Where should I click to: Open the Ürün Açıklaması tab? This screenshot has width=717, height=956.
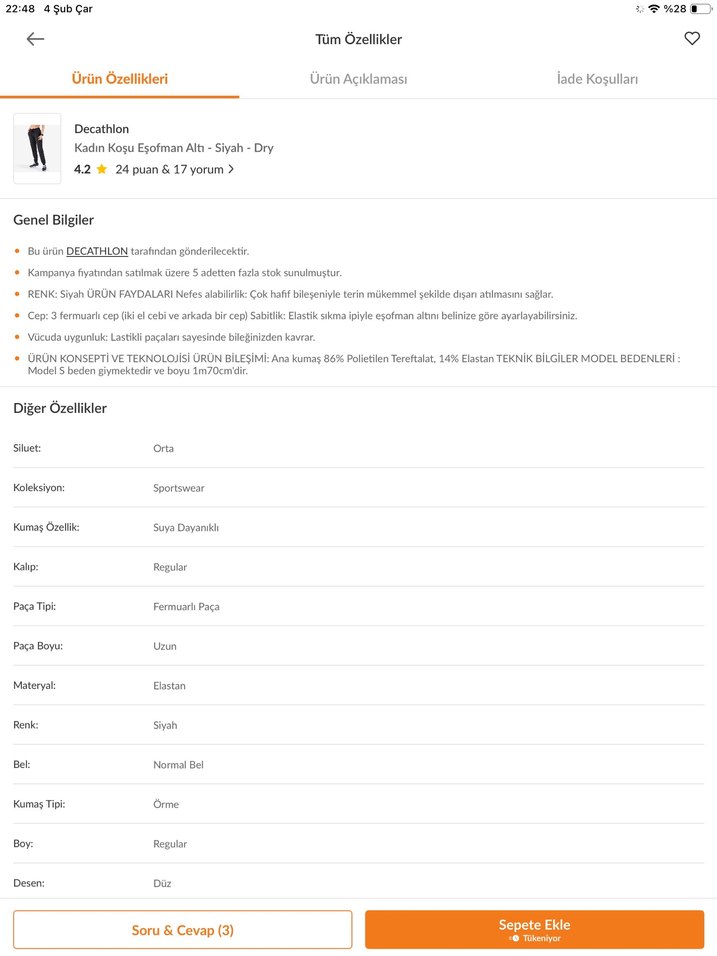tap(358, 79)
